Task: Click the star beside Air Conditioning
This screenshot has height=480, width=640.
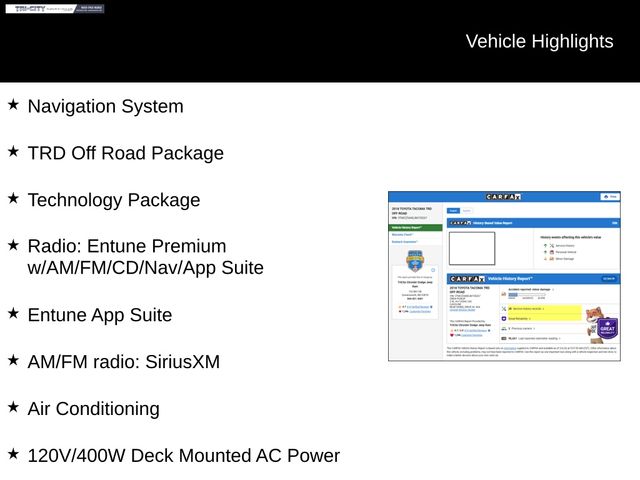Action: (x=13, y=406)
